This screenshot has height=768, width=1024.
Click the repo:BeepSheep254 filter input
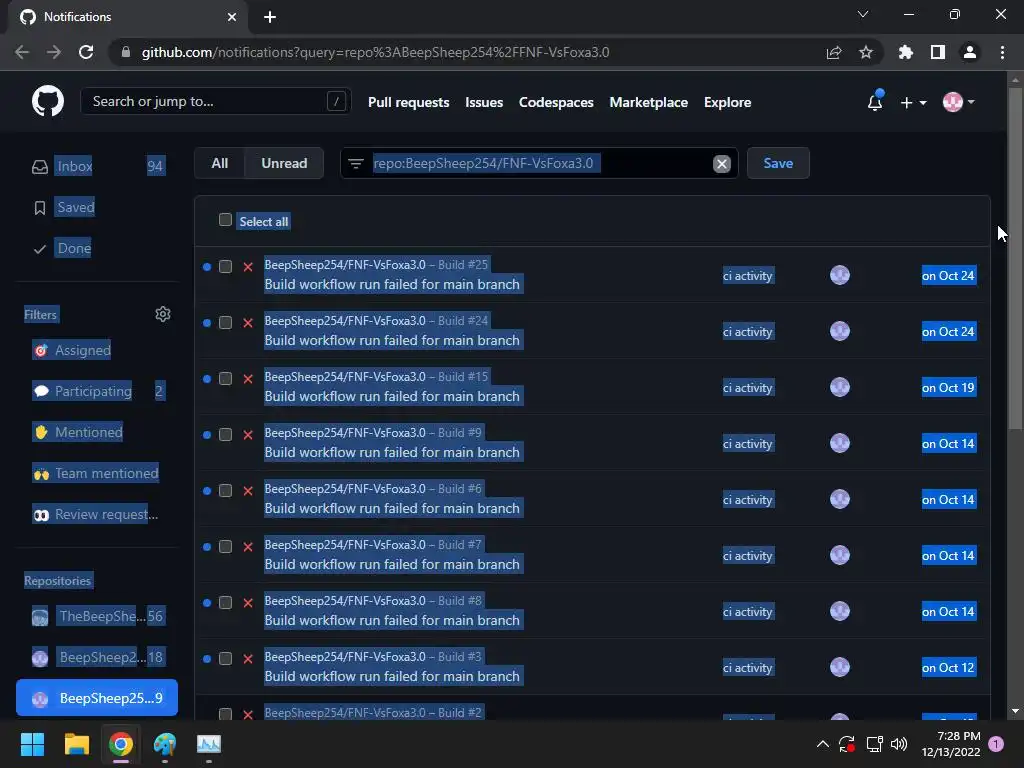539,163
